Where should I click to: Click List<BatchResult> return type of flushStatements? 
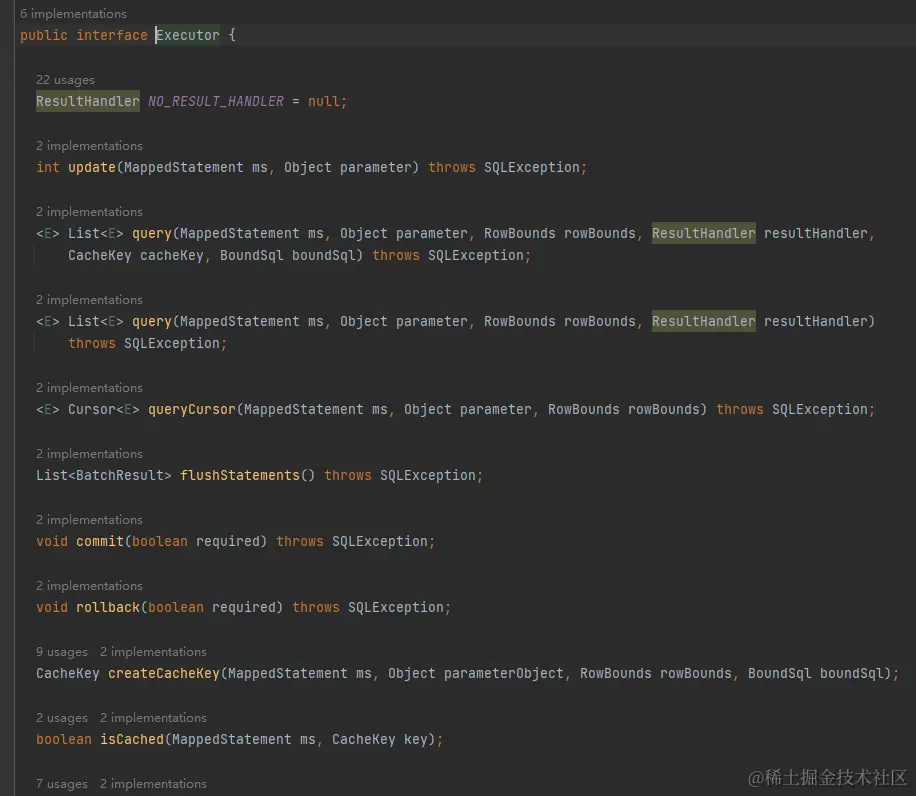pos(103,475)
